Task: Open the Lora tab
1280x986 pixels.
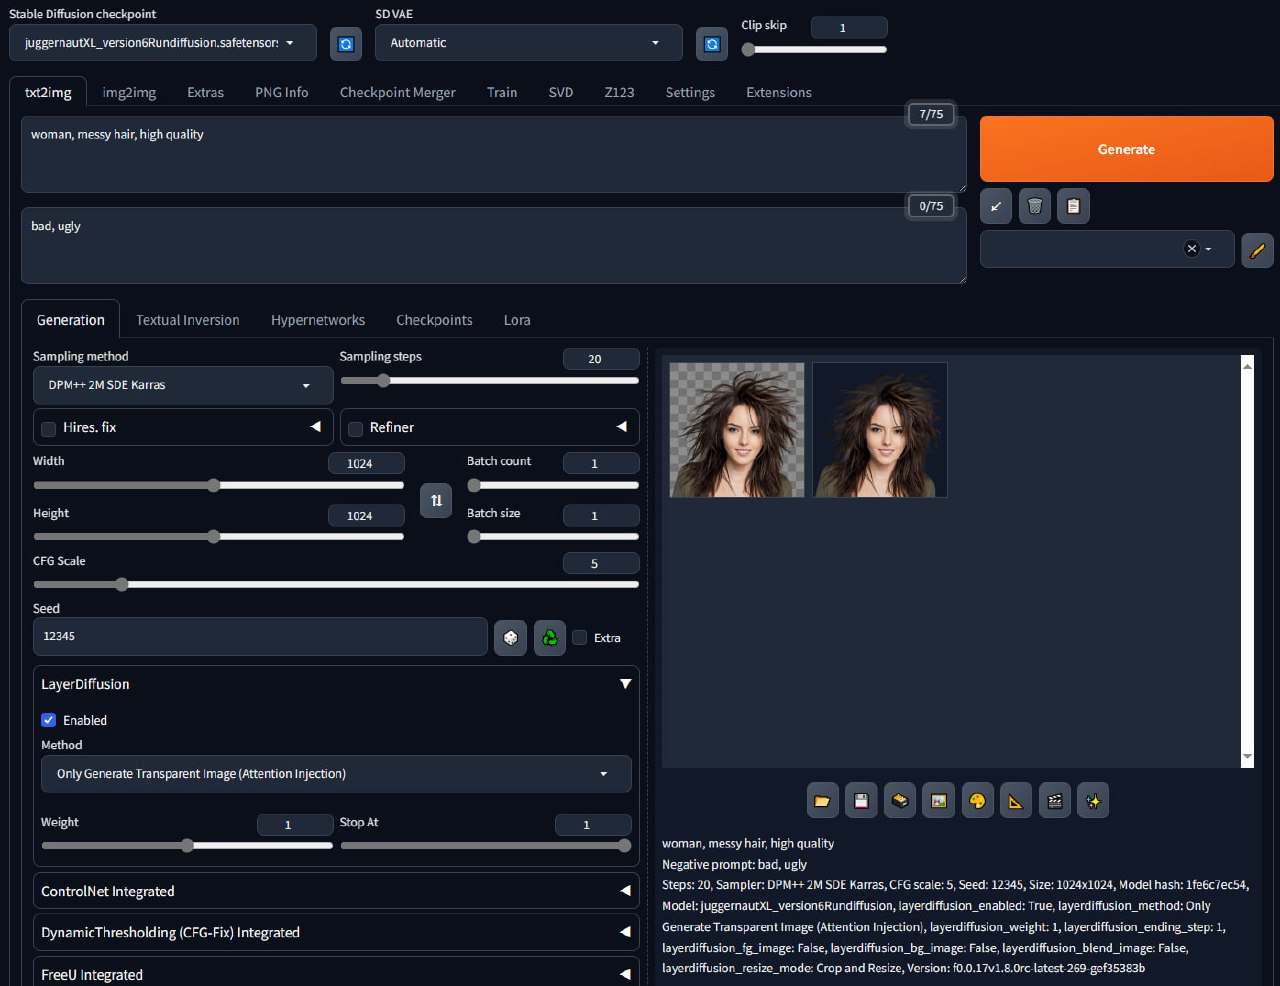Action: [517, 320]
